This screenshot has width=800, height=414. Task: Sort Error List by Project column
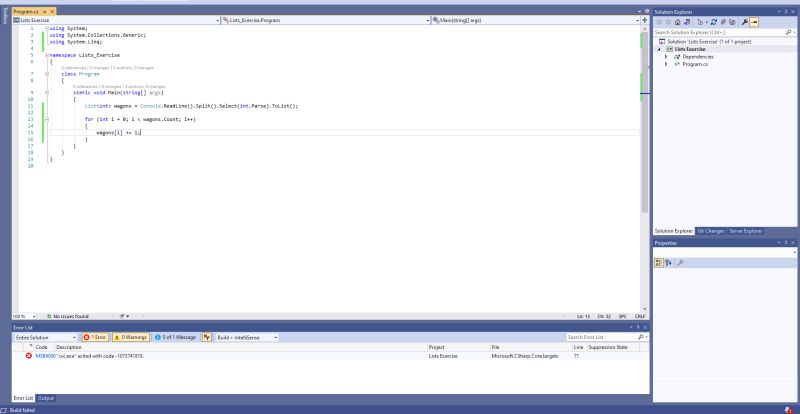point(436,347)
